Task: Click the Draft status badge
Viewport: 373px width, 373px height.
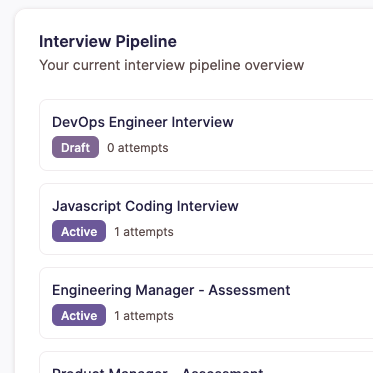Action: coord(75,147)
